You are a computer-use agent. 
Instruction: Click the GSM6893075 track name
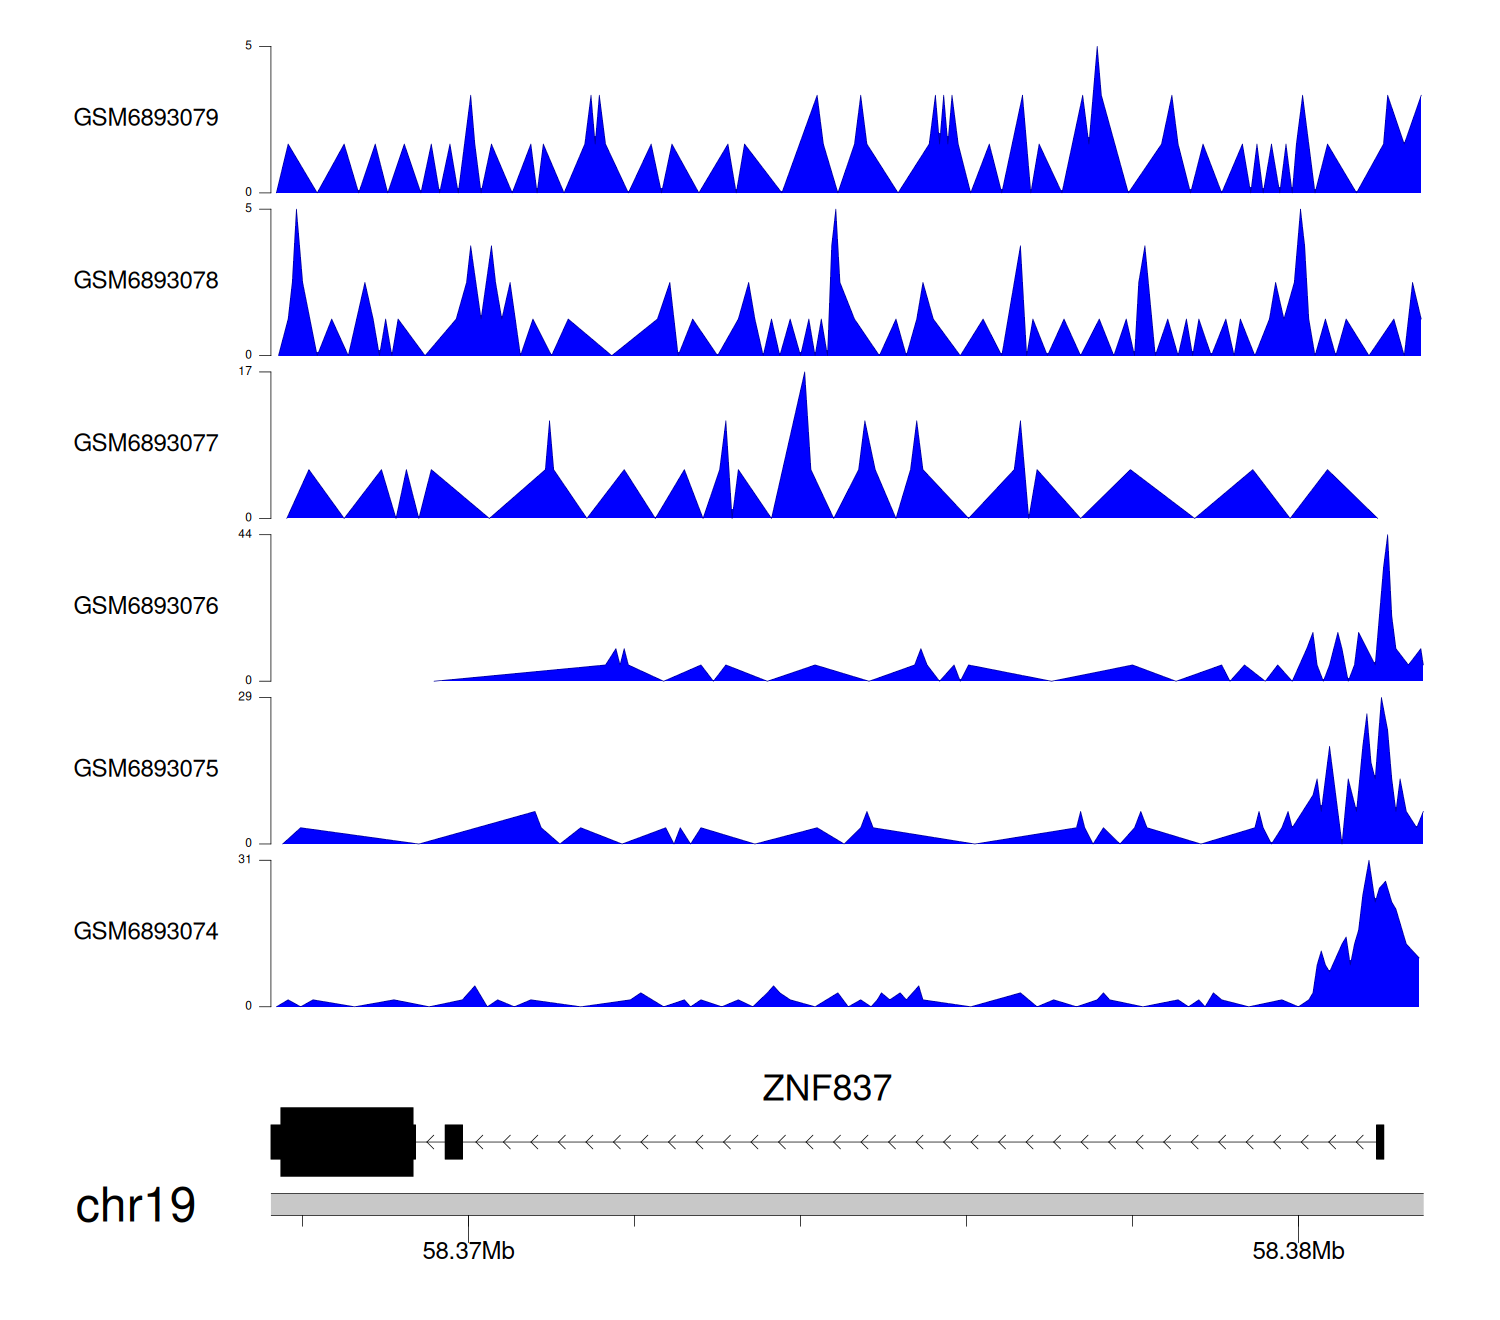[146, 769]
